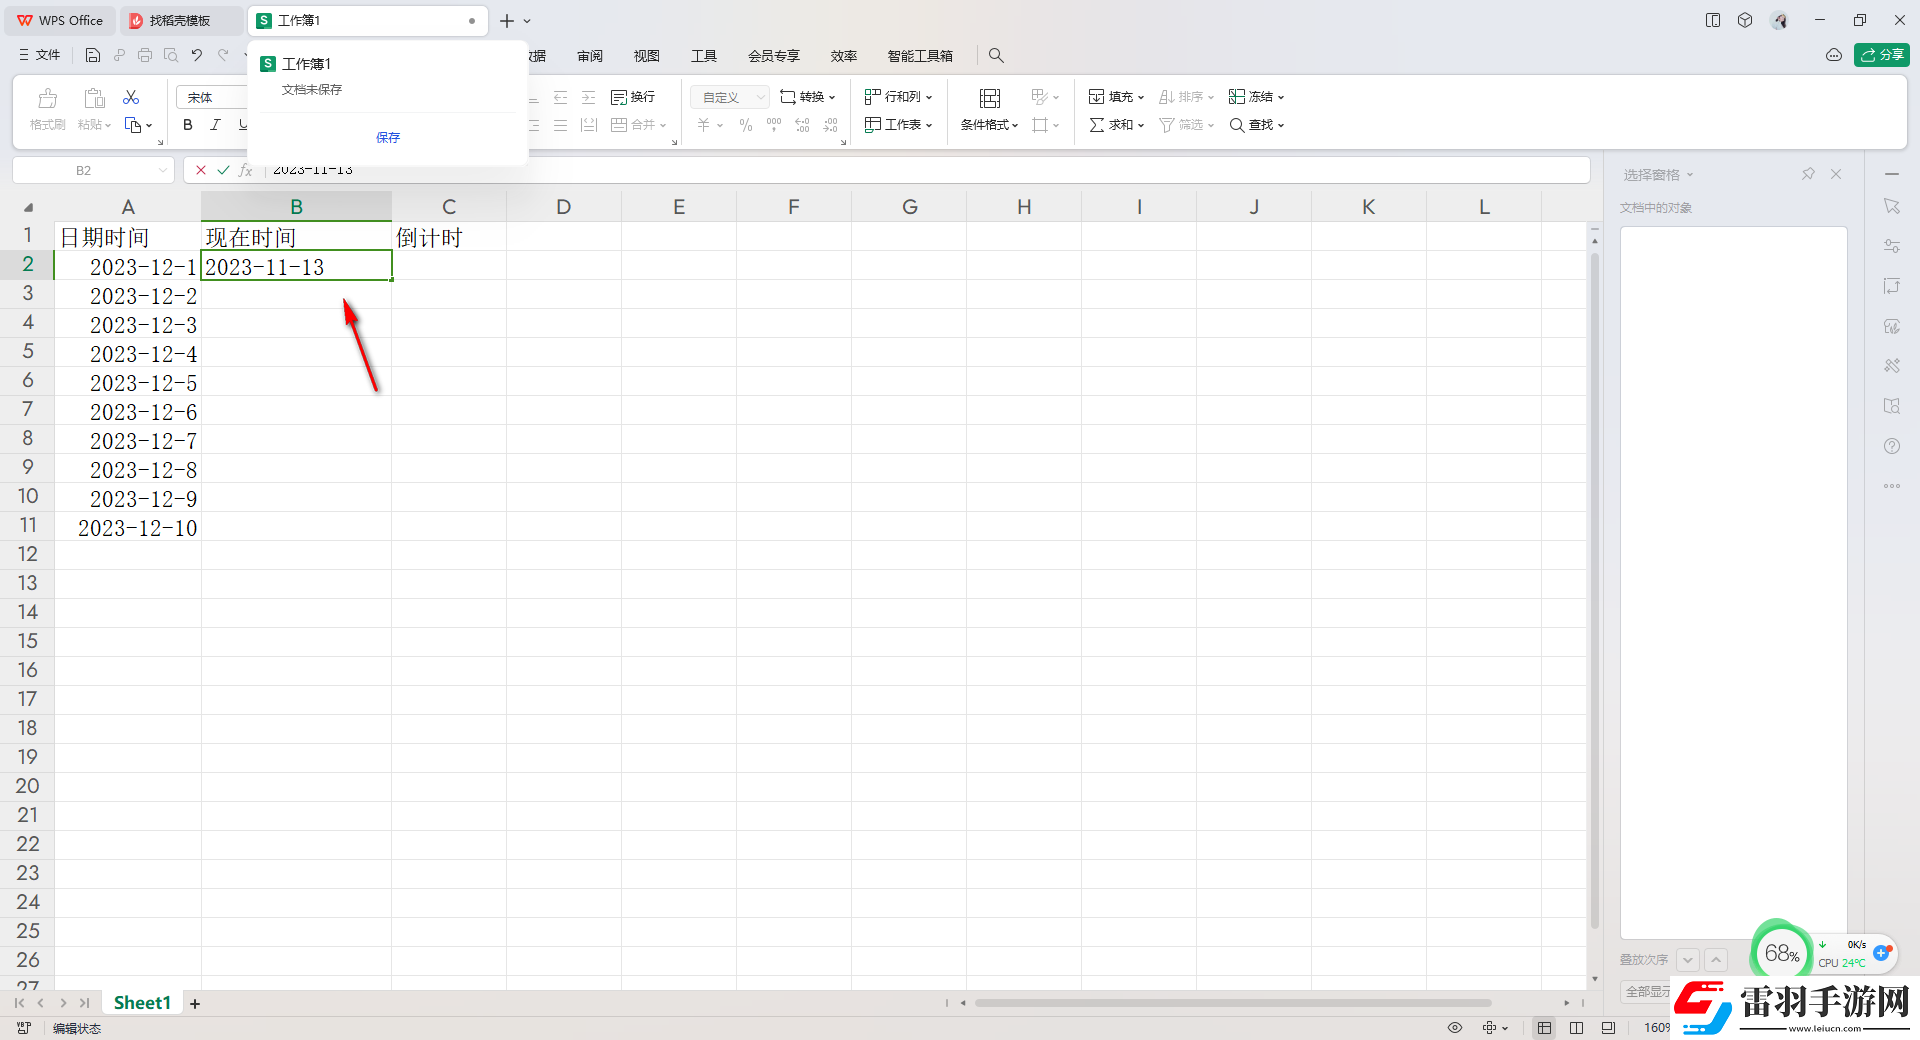Toggle eye protection mode in status bar
Image resolution: width=1920 pixels, height=1040 pixels.
coord(1455,1028)
